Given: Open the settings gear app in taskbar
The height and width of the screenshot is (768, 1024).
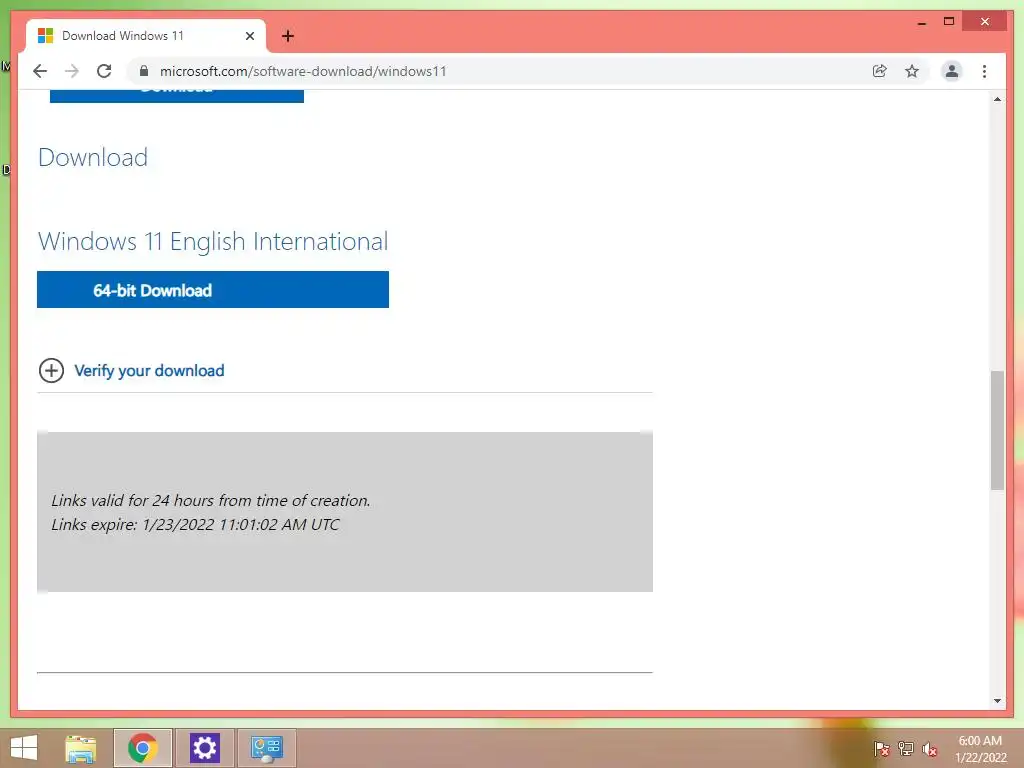Looking at the screenshot, I should coord(204,748).
